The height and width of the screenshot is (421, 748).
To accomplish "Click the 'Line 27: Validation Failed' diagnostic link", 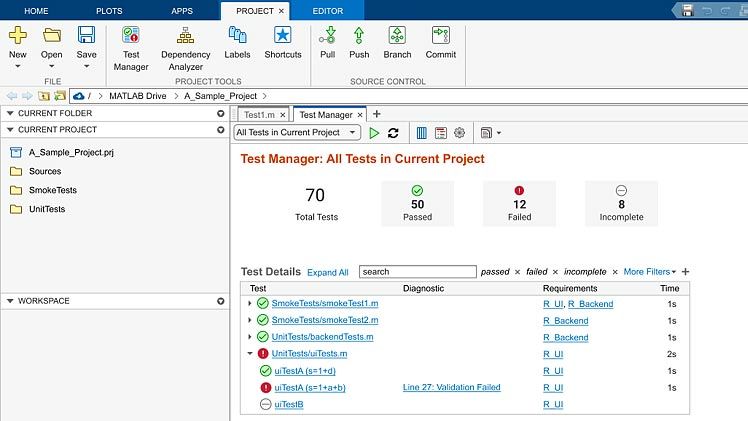I will click(x=451, y=387).
